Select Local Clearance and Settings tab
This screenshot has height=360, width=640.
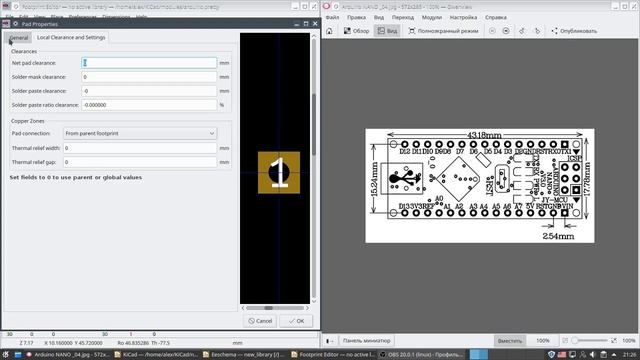[71, 37]
